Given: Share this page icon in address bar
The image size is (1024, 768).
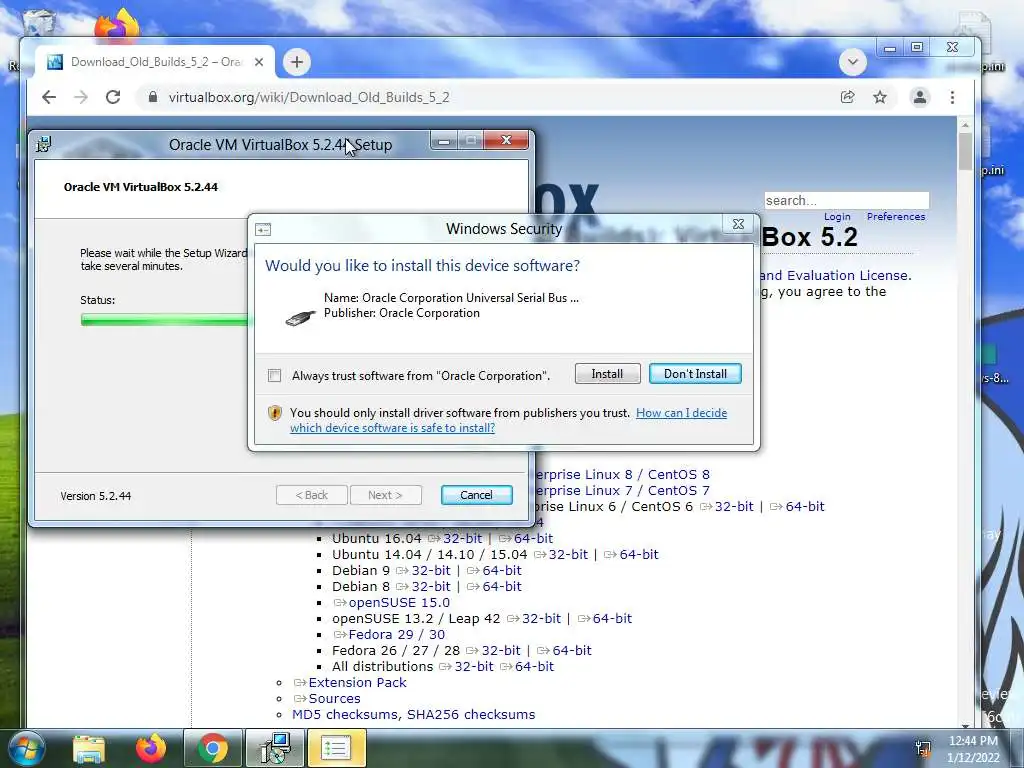Looking at the screenshot, I should tap(848, 97).
